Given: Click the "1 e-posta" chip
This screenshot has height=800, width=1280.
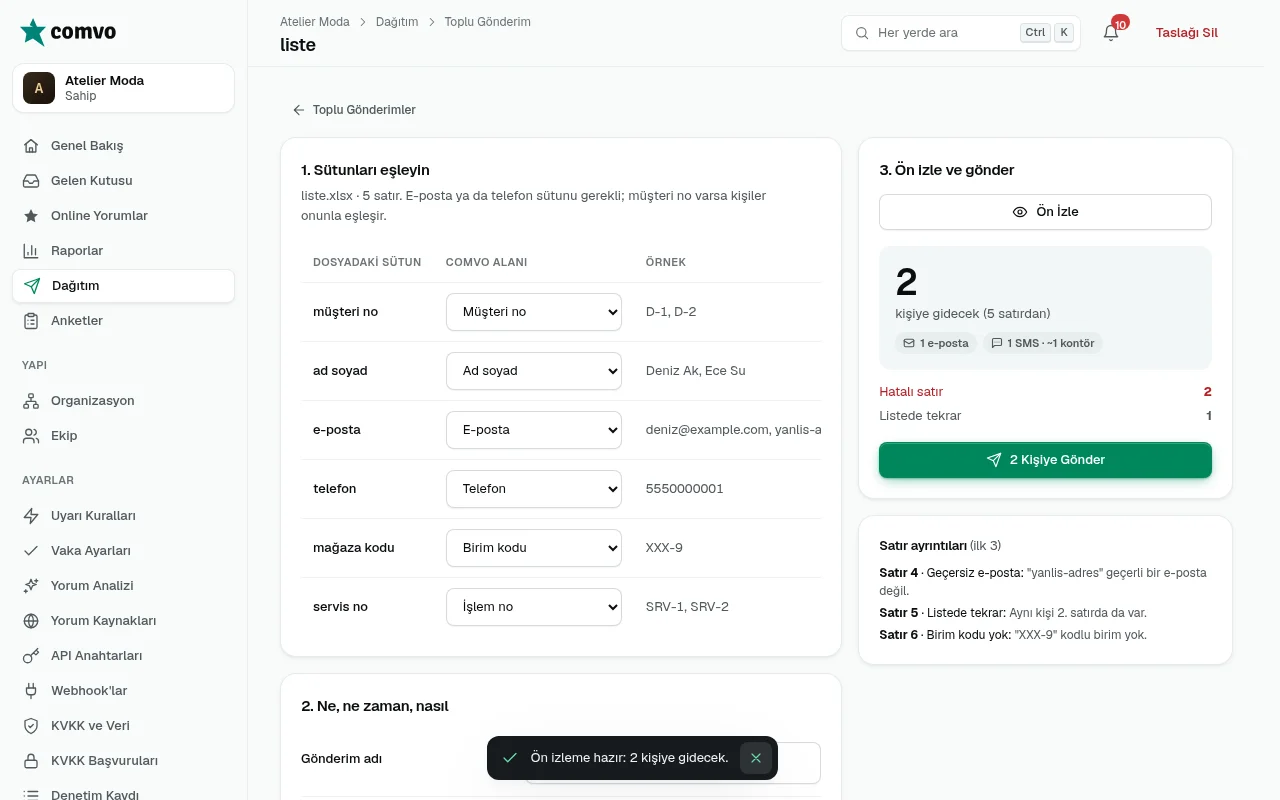Looking at the screenshot, I should click(936, 343).
